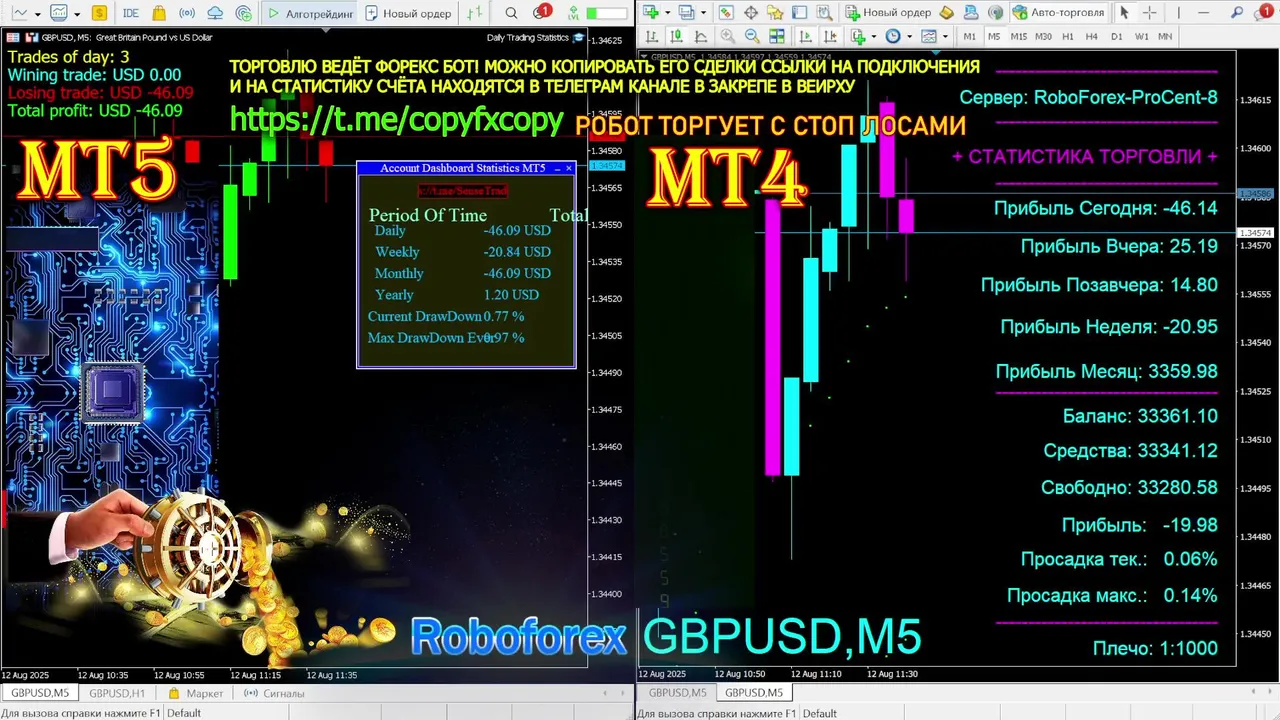Select inactive first GBPUSD,M5 tab in MT4
The image size is (1280, 720).
pos(677,693)
